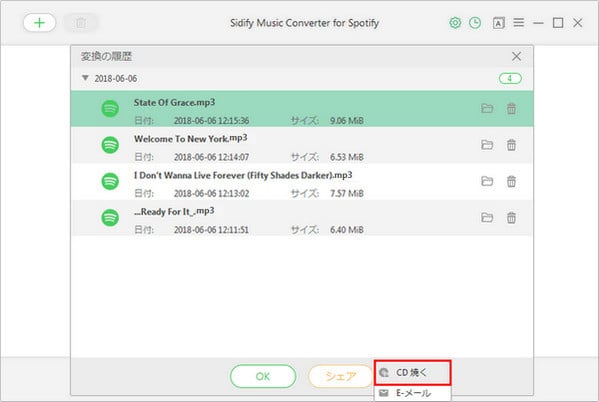599x402 pixels.
Task: Delete Welcome To New York.mp3 entry
Action: 511,145
